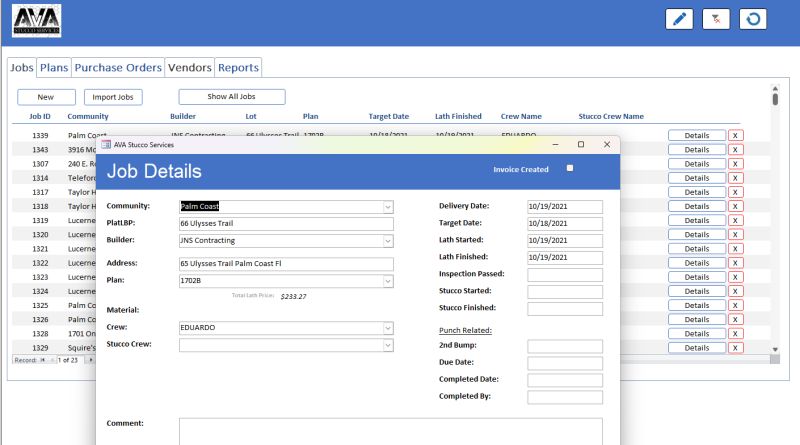The height and width of the screenshot is (445, 800).
Task: Click the jobs list vertical scrollbar thumb
Action: [x=775, y=99]
